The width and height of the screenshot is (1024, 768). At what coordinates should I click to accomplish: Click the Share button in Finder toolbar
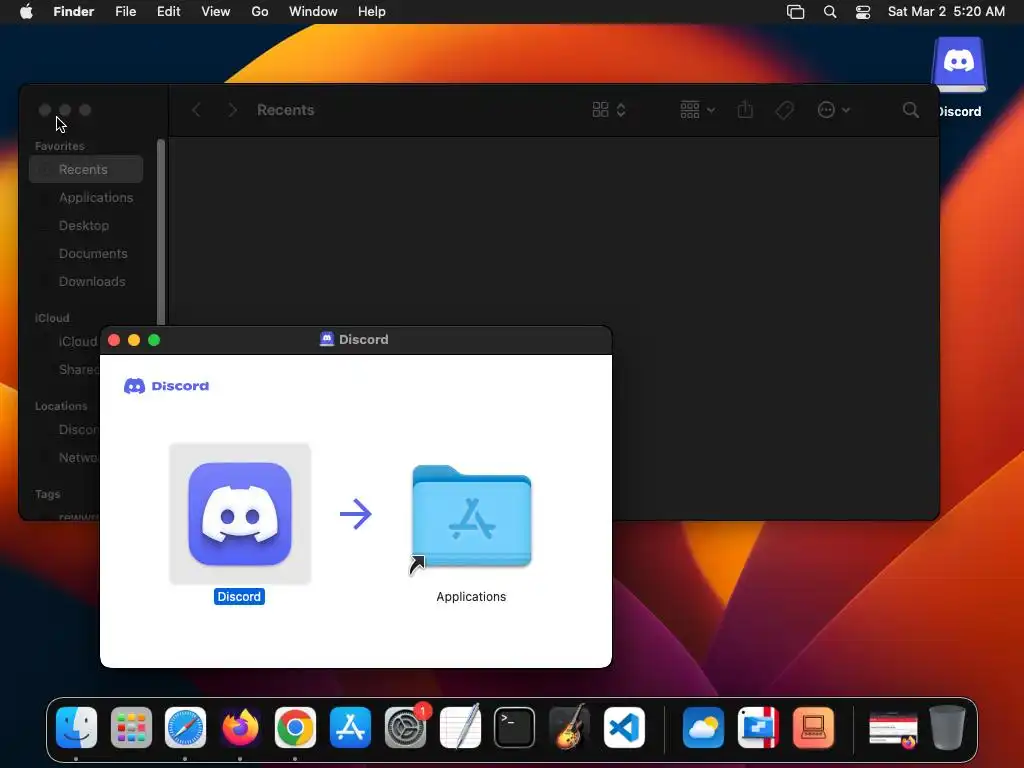click(x=745, y=110)
